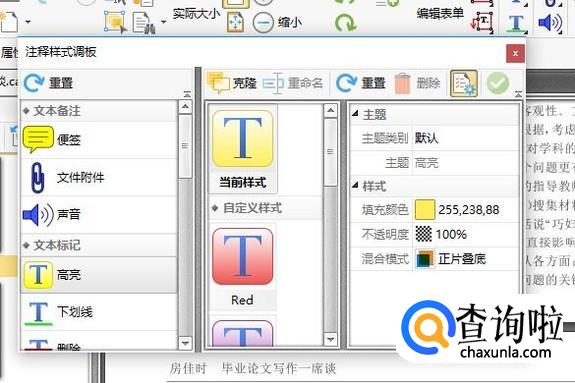Click the 克隆 clone style button
This screenshot has width=575, height=383.
[232, 83]
